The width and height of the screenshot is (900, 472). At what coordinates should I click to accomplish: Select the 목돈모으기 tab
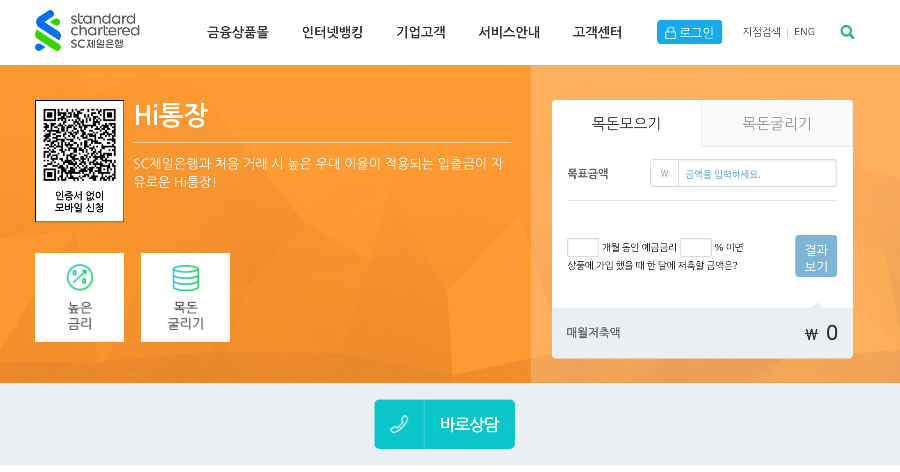tap(627, 123)
